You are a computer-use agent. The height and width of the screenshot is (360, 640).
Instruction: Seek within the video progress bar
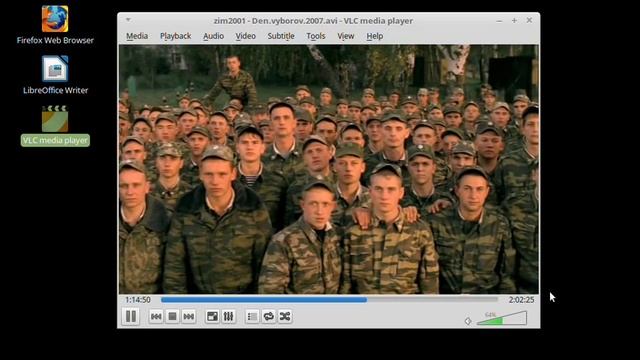point(329,300)
